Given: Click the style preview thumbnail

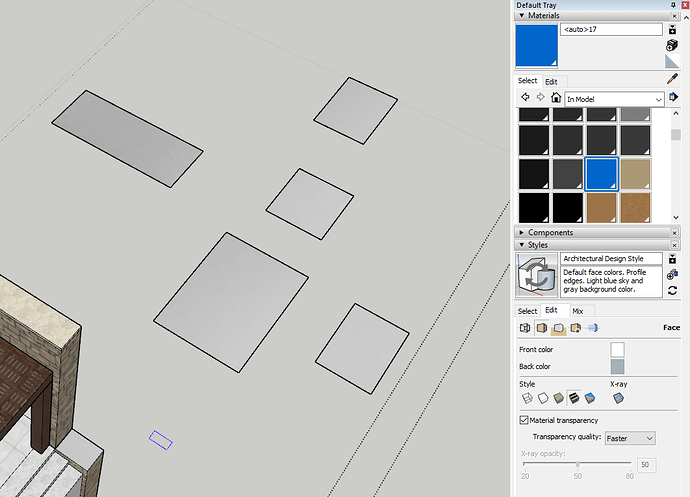Looking at the screenshot, I should [x=536, y=275].
